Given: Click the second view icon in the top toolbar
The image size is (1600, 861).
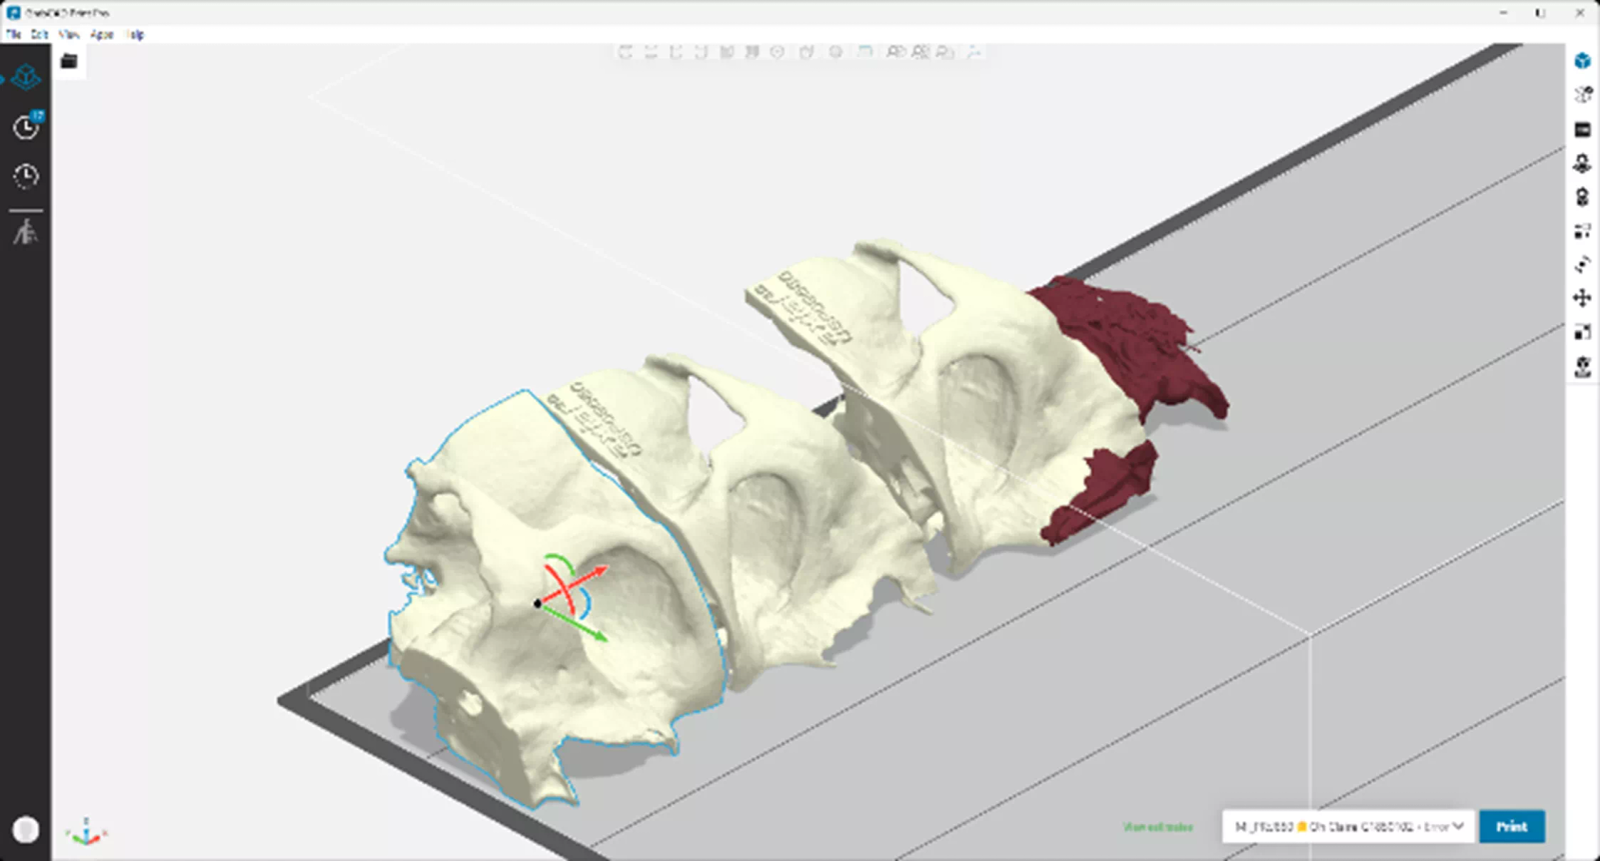Looking at the screenshot, I should 651,52.
